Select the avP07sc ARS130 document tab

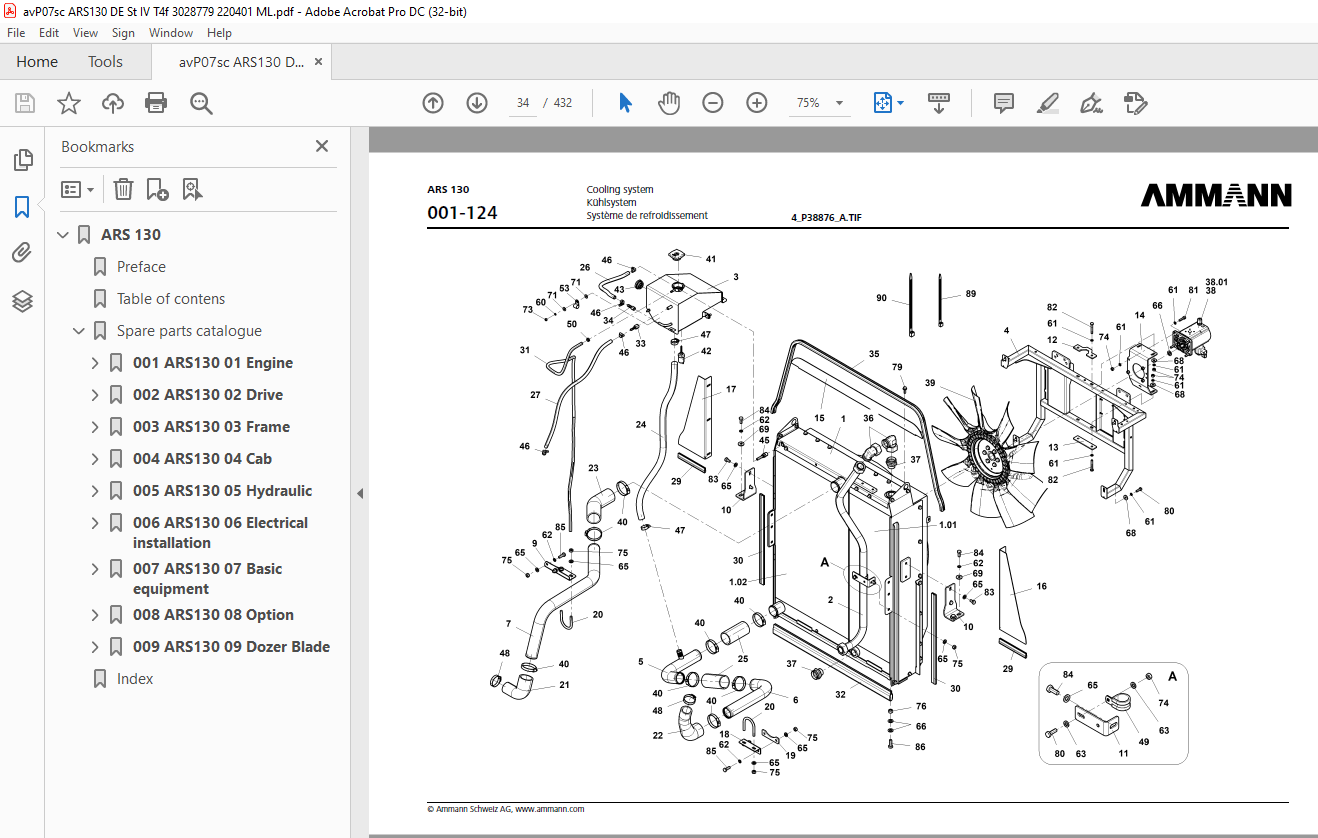(242, 62)
